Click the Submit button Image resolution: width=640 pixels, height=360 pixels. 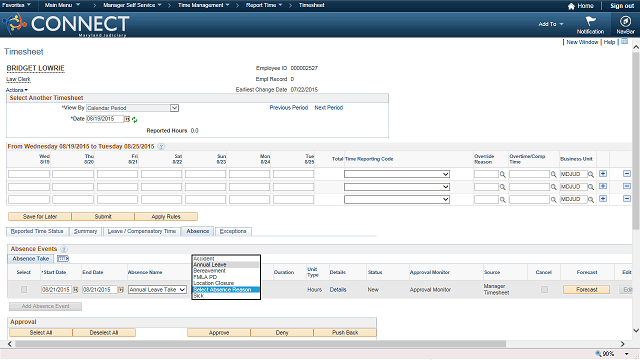coord(103,216)
